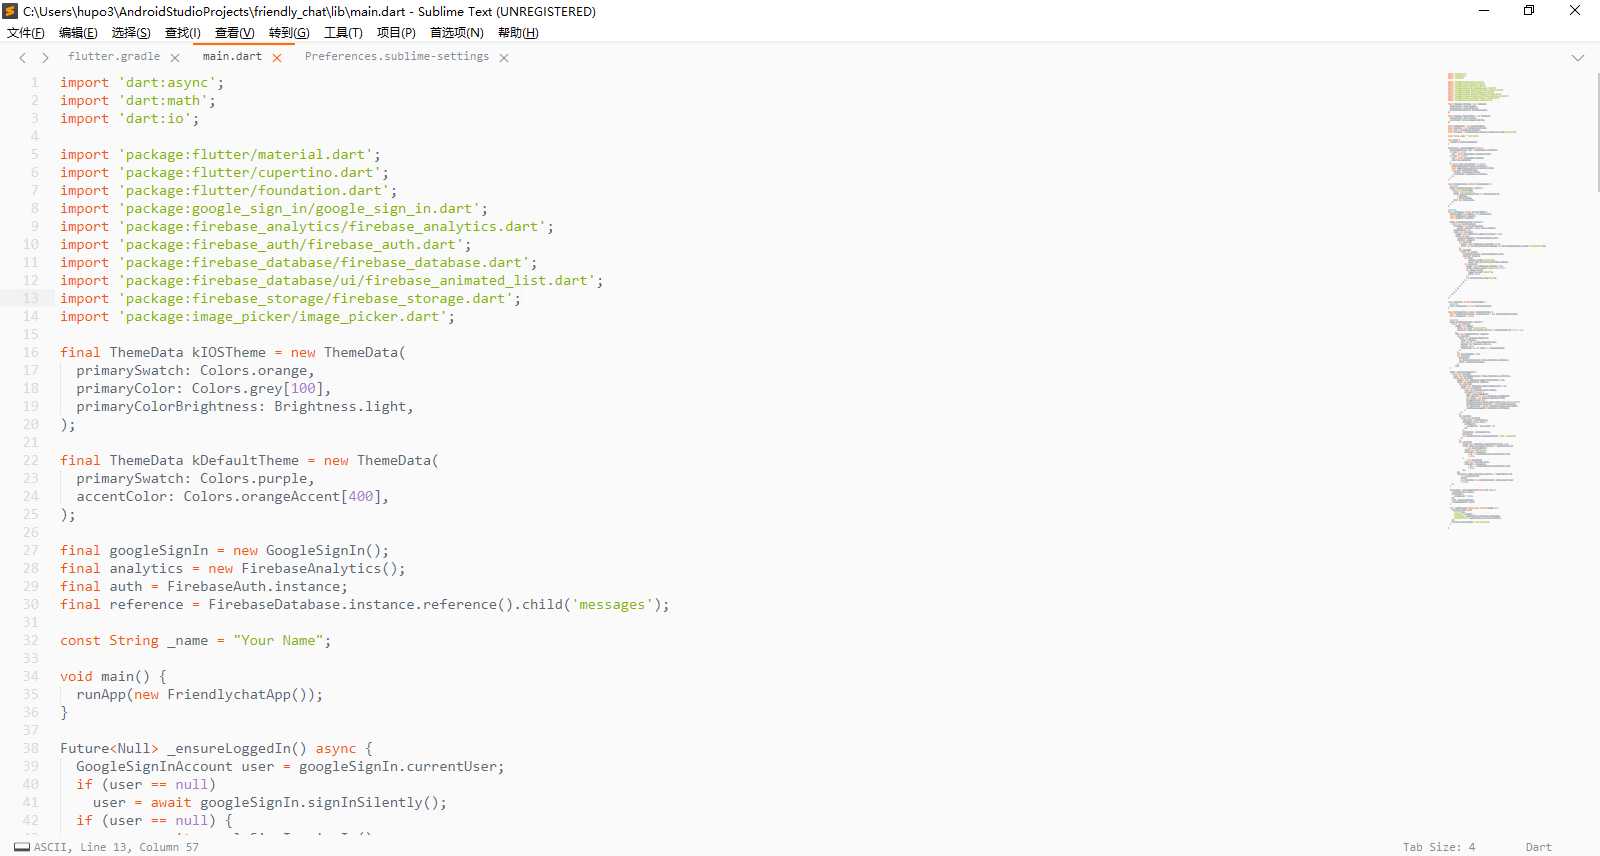Click the cupertino.dart import line
Screen dimensions: 1600x856
(x=224, y=173)
